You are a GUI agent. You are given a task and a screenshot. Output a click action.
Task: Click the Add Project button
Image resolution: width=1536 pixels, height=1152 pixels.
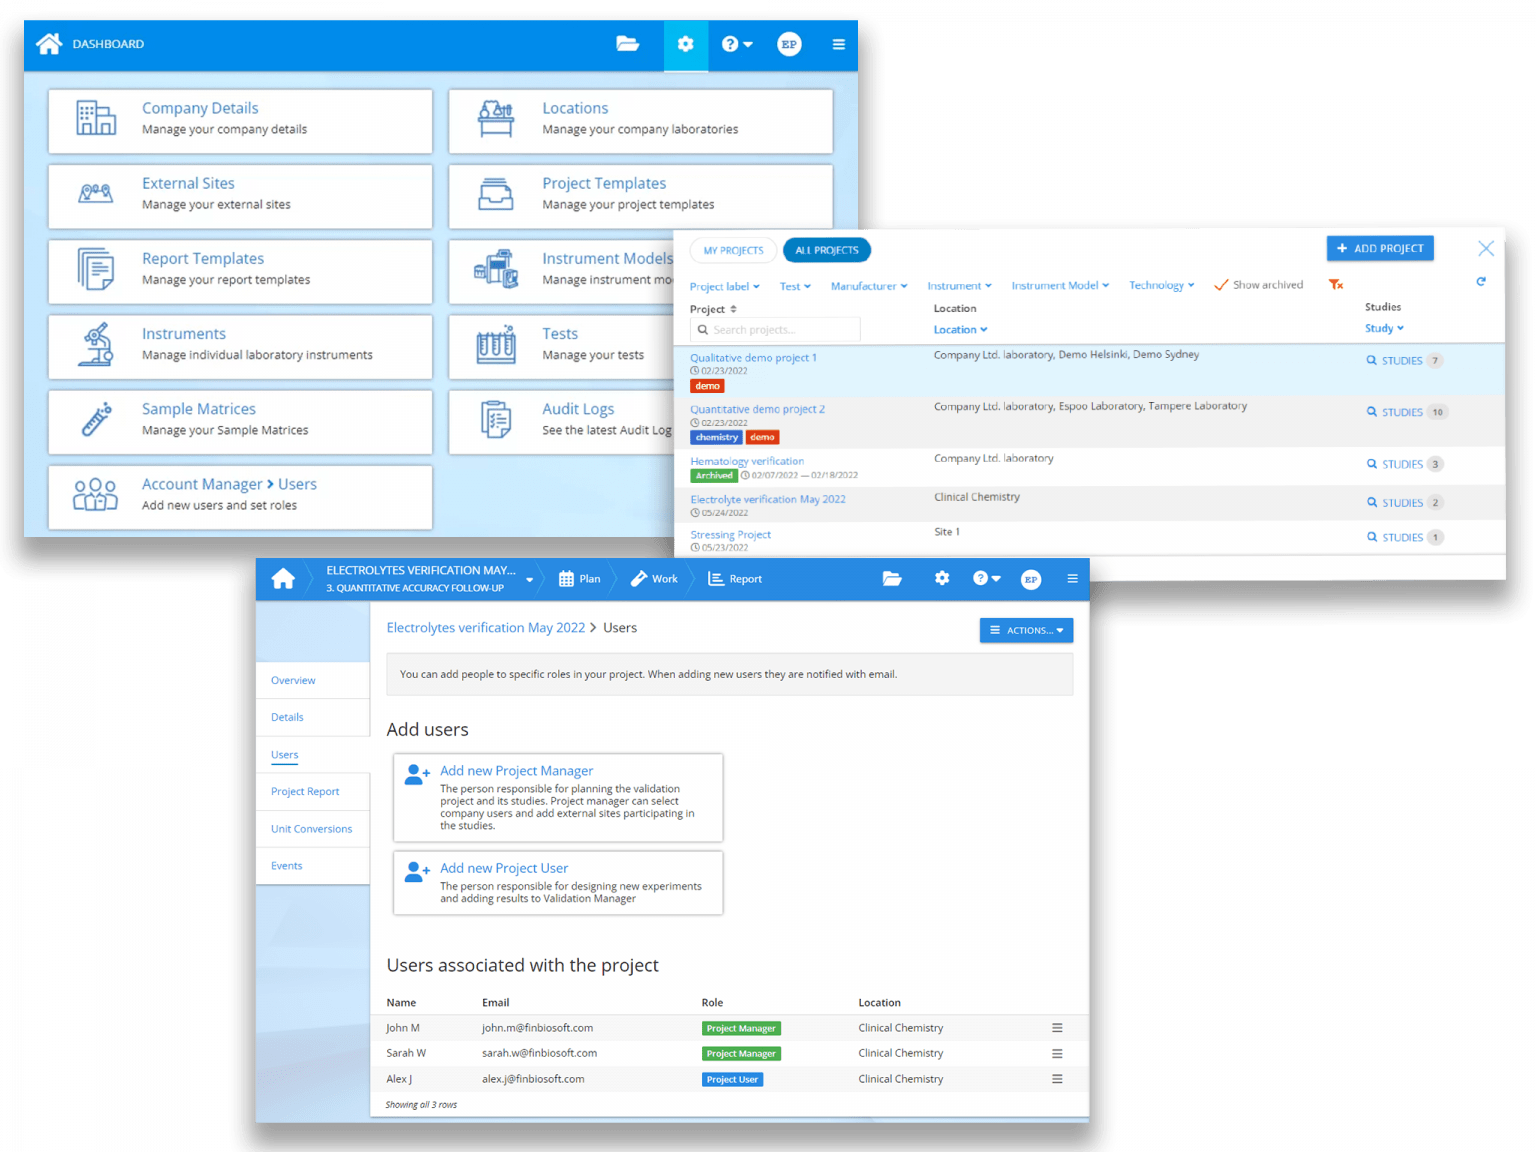1380,248
